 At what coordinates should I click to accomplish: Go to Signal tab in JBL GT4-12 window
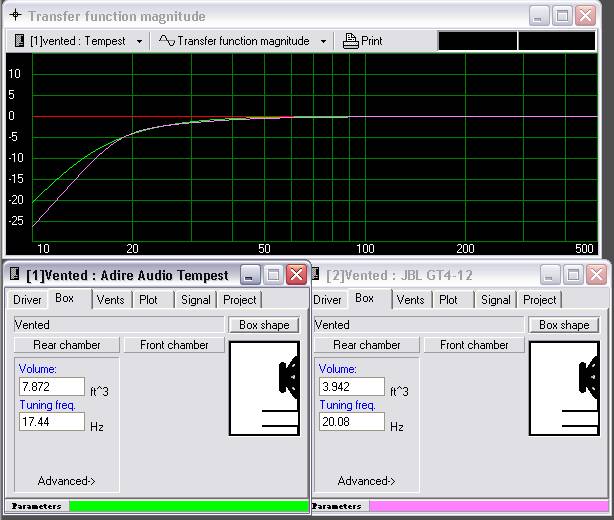pos(495,300)
